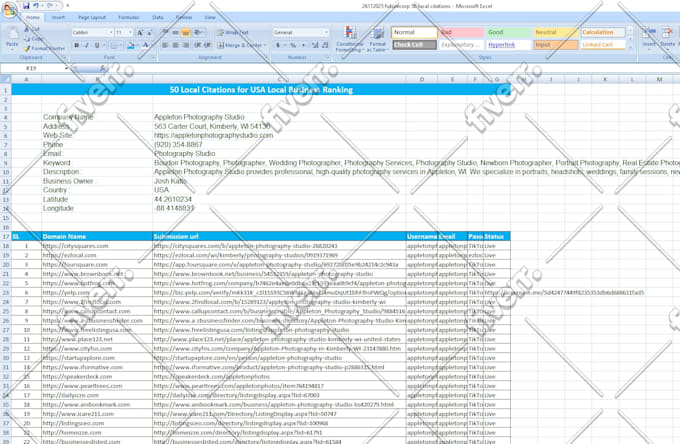Toggle top vertical alignment
The width and height of the screenshot is (680, 444).
click(165, 33)
